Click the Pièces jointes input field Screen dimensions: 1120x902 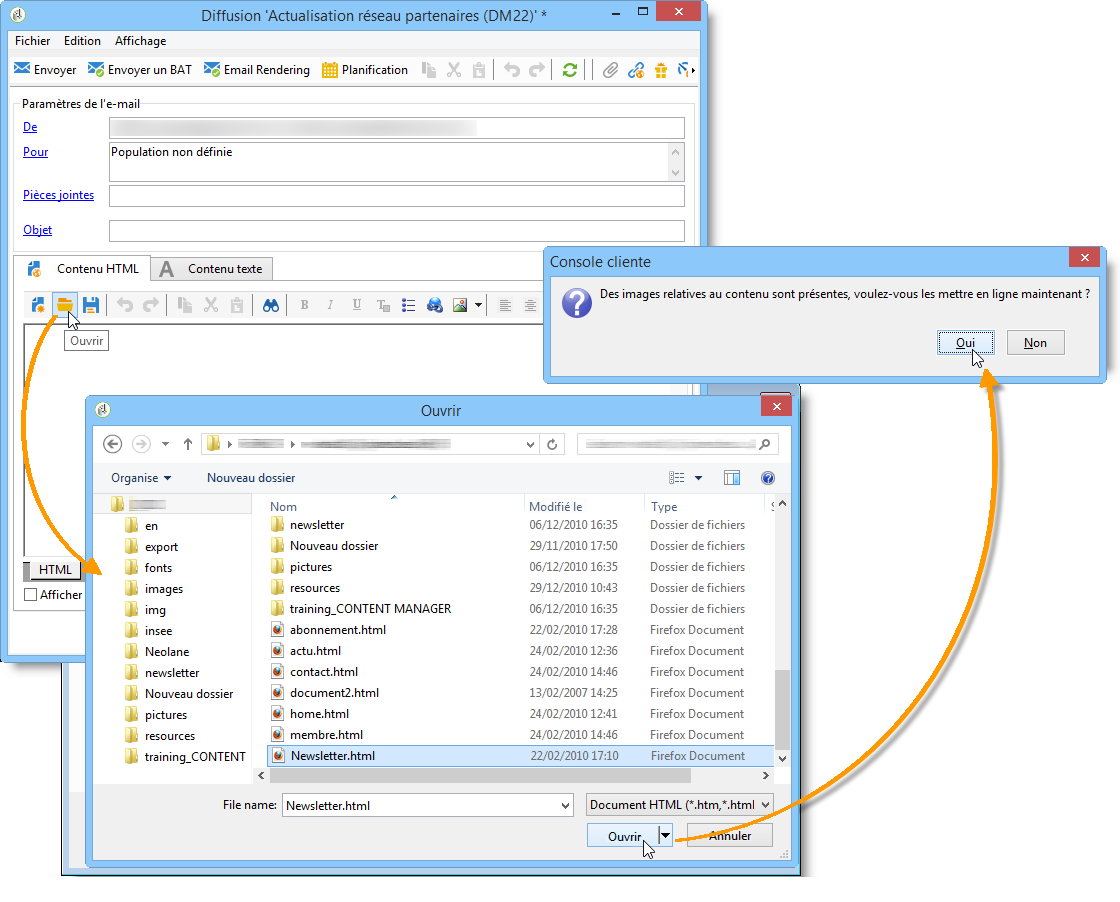click(x=396, y=196)
